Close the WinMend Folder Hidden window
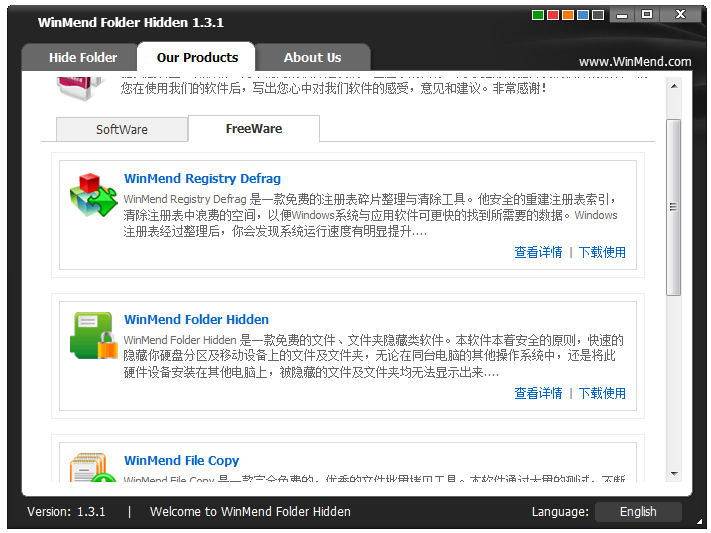 680,15
